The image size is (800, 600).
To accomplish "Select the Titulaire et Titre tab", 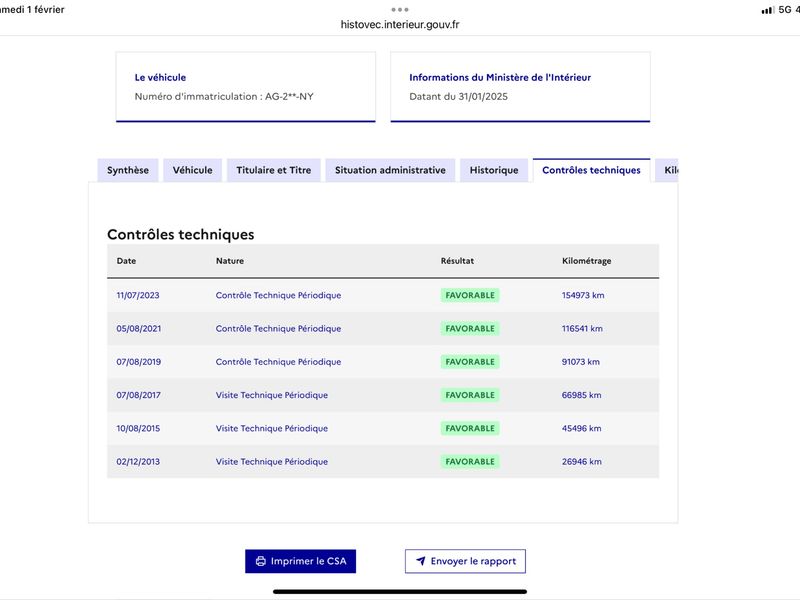I will [x=273, y=170].
